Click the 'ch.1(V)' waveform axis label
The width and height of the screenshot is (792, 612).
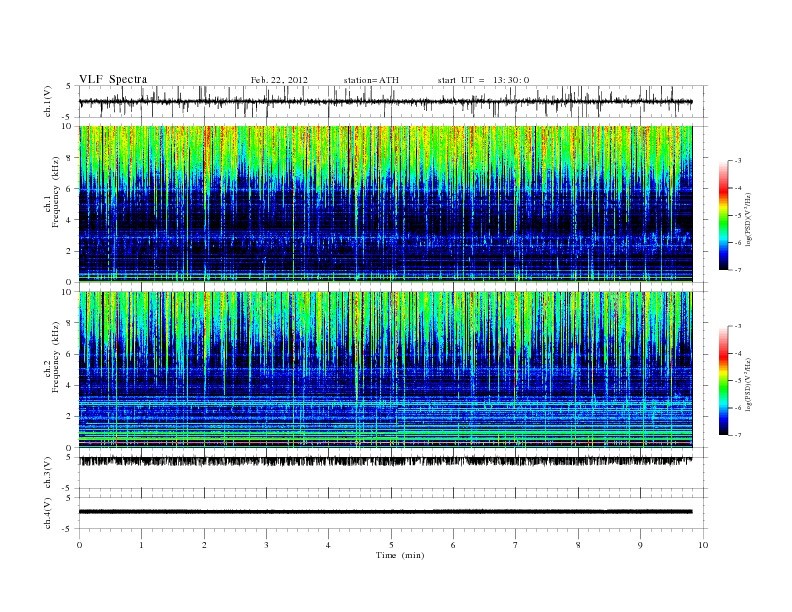48,101
